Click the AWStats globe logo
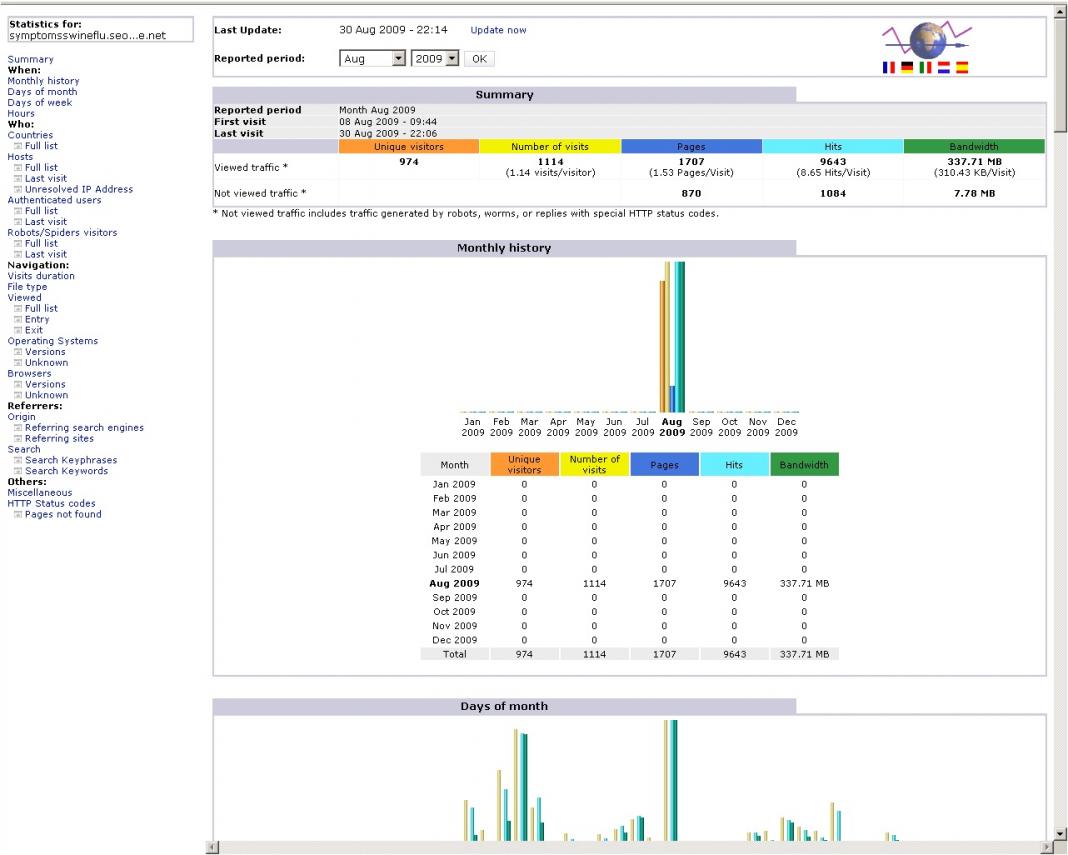 point(927,42)
